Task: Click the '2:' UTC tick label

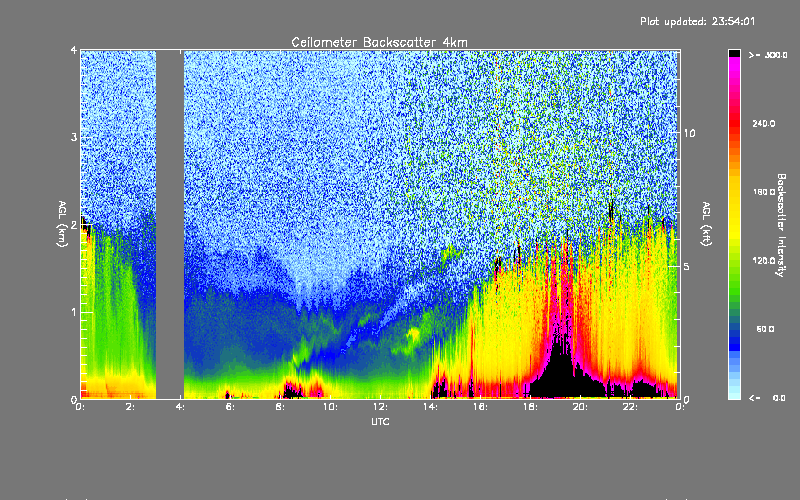Action: pyautogui.click(x=131, y=407)
